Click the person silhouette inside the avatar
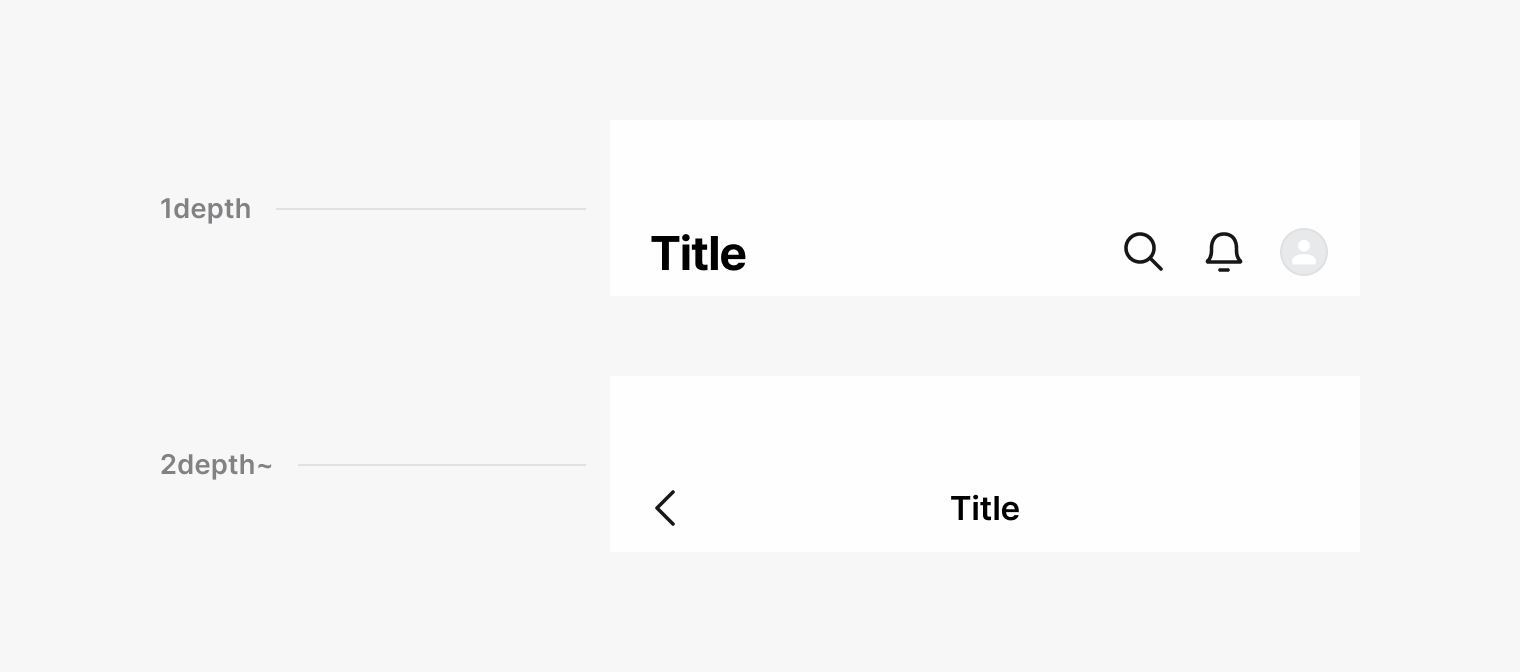Viewport: 1520px width, 672px height. [1303, 252]
